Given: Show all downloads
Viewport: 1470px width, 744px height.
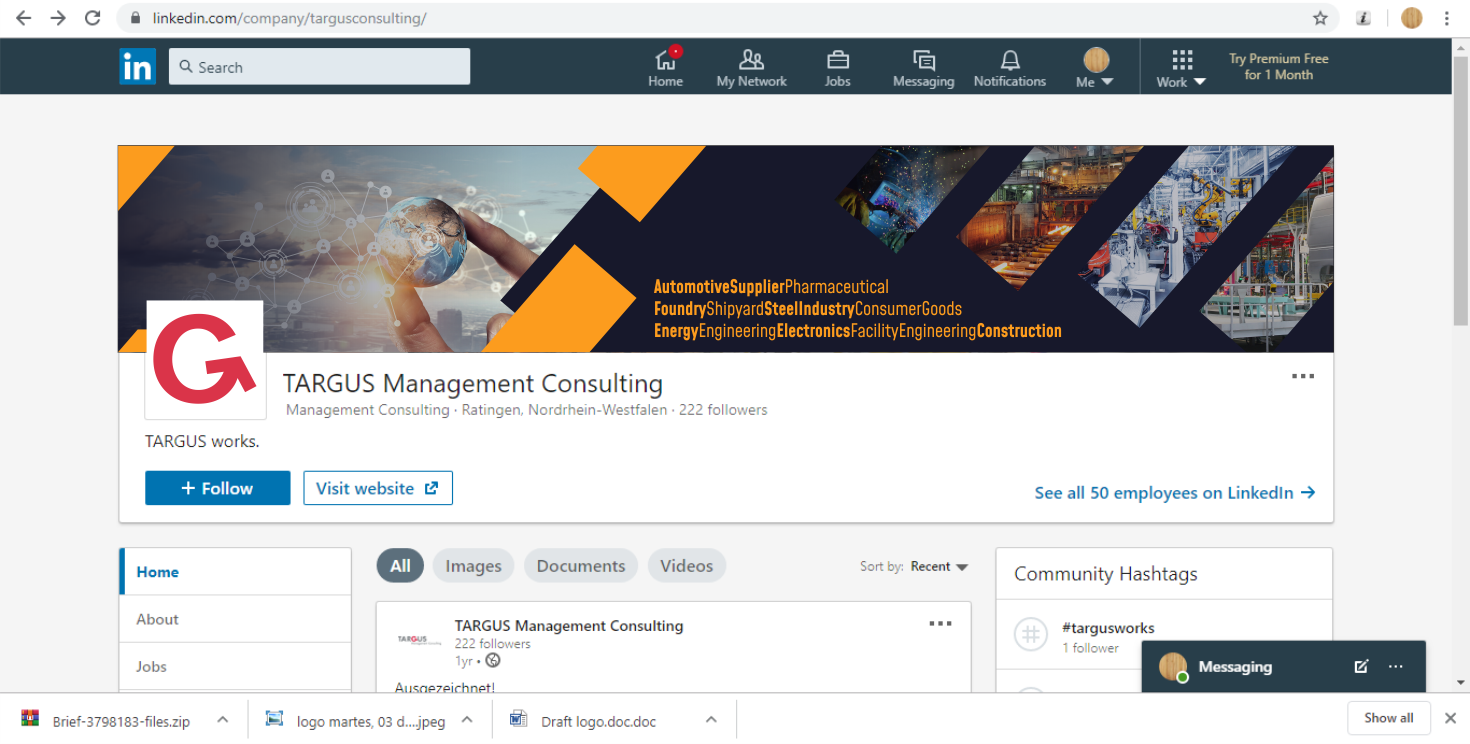Looking at the screenshot, I should click(1388, 718).
